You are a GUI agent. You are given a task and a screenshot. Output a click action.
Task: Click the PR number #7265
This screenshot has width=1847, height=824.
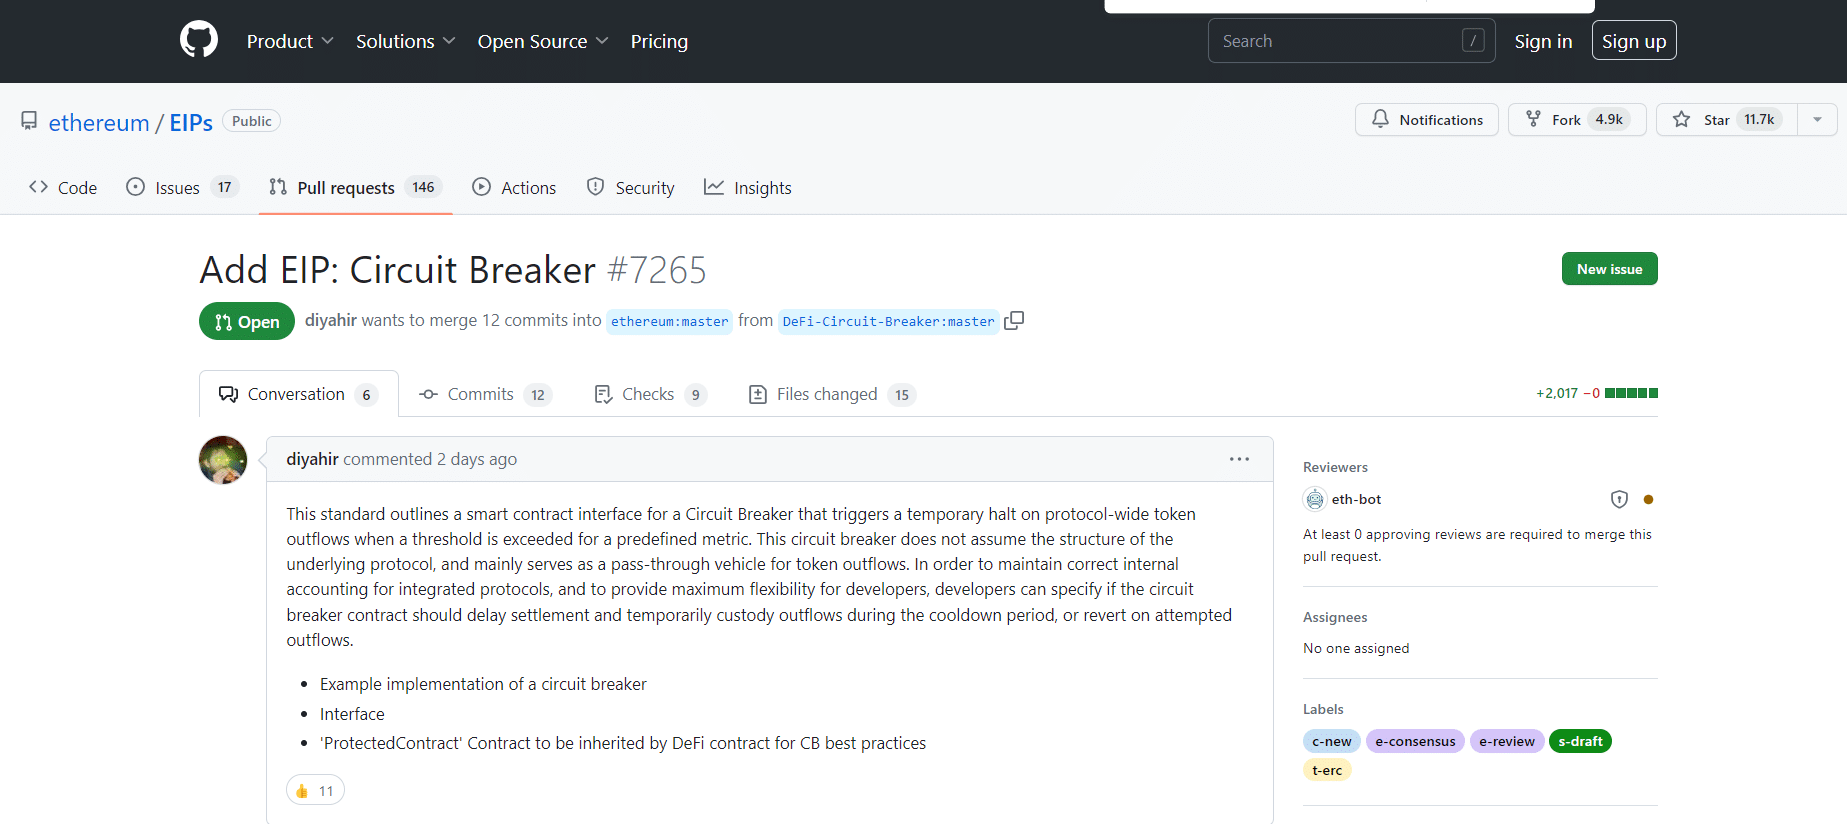pos(656,270)
